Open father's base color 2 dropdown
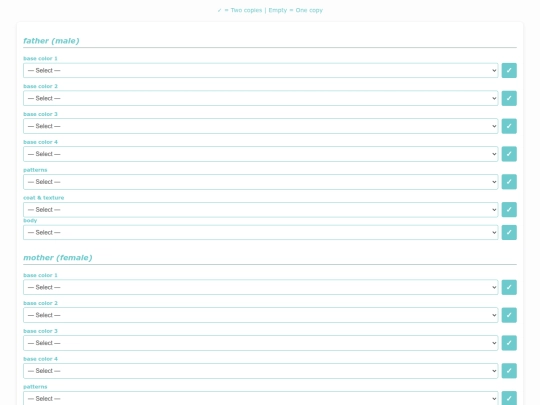540x405 pixels. pos(261,98)
